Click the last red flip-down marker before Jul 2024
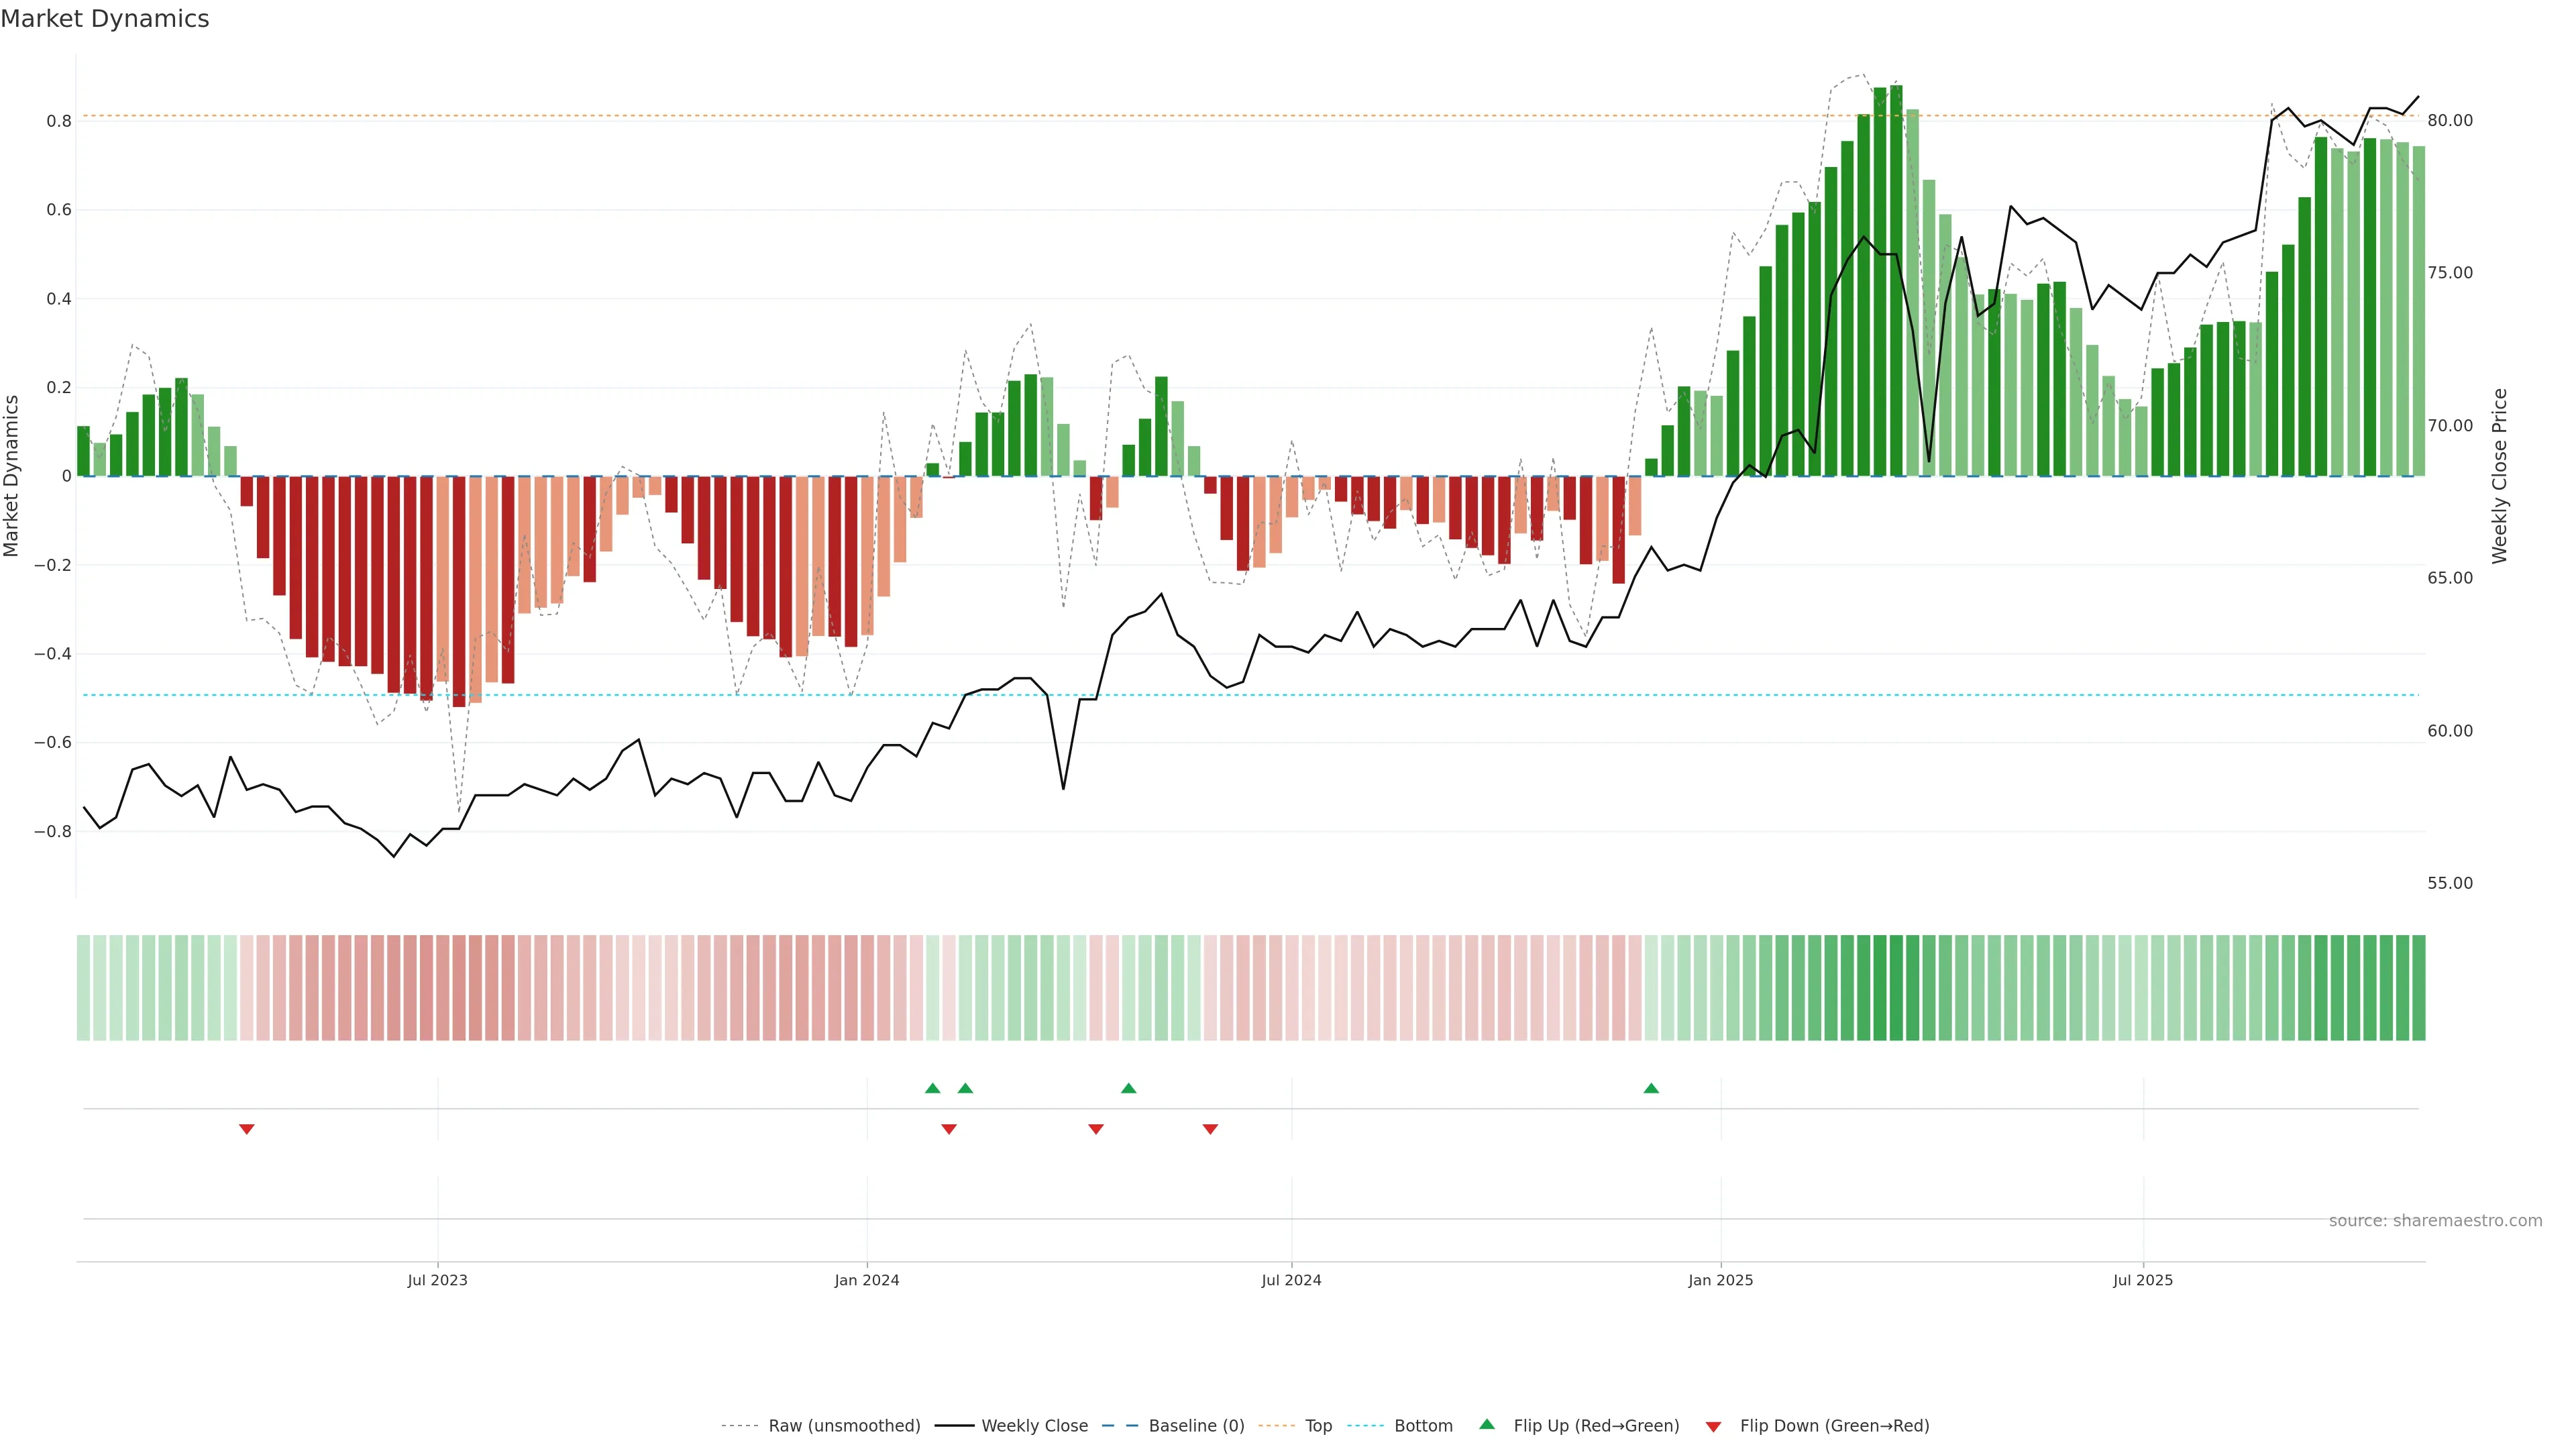This screenshot has height=1449, width=2576. tap(1210, 1129)
